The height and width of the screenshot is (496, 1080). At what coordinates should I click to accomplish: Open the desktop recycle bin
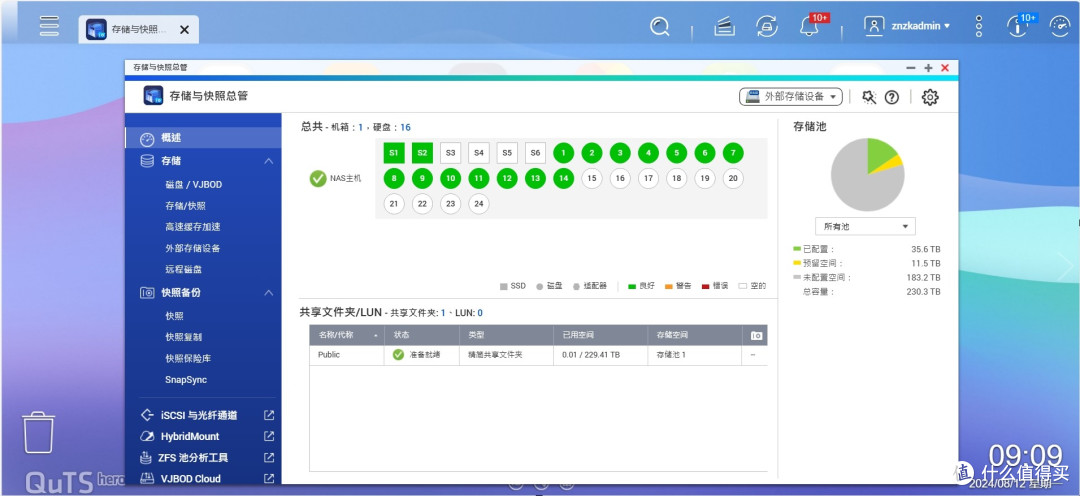(38, 433)
